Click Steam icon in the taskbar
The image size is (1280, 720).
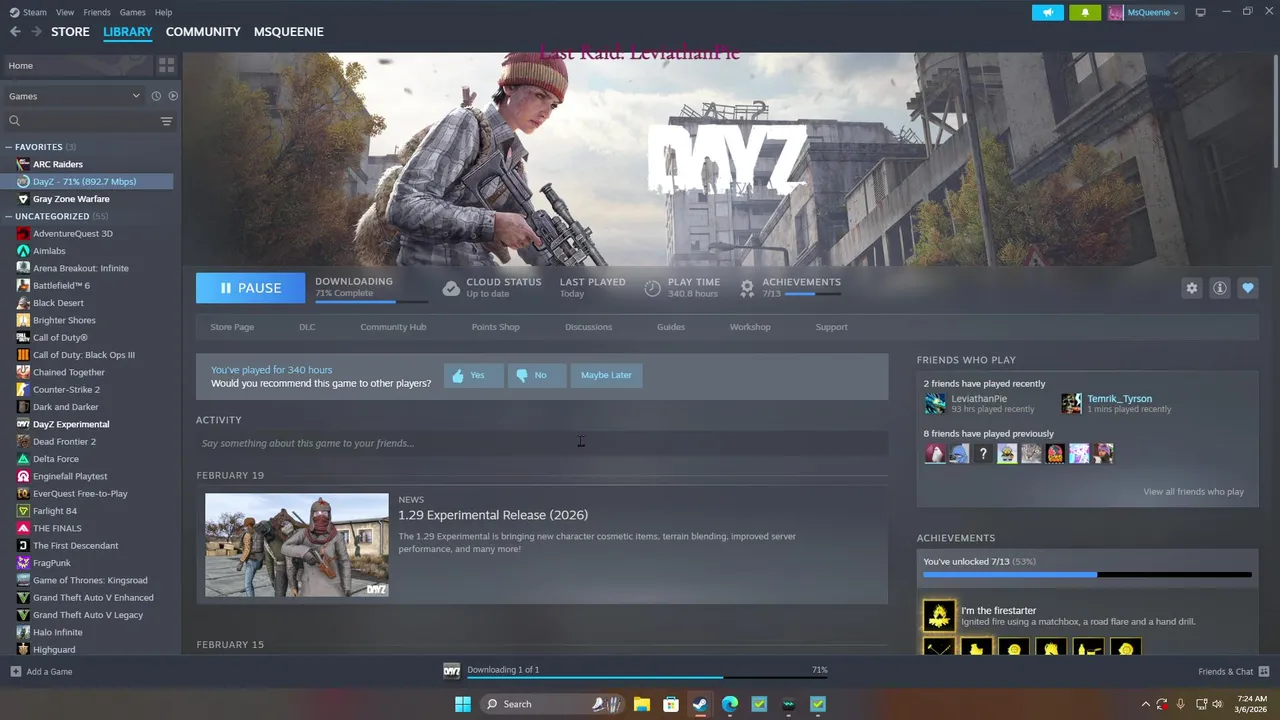click(x=700, y=704)
